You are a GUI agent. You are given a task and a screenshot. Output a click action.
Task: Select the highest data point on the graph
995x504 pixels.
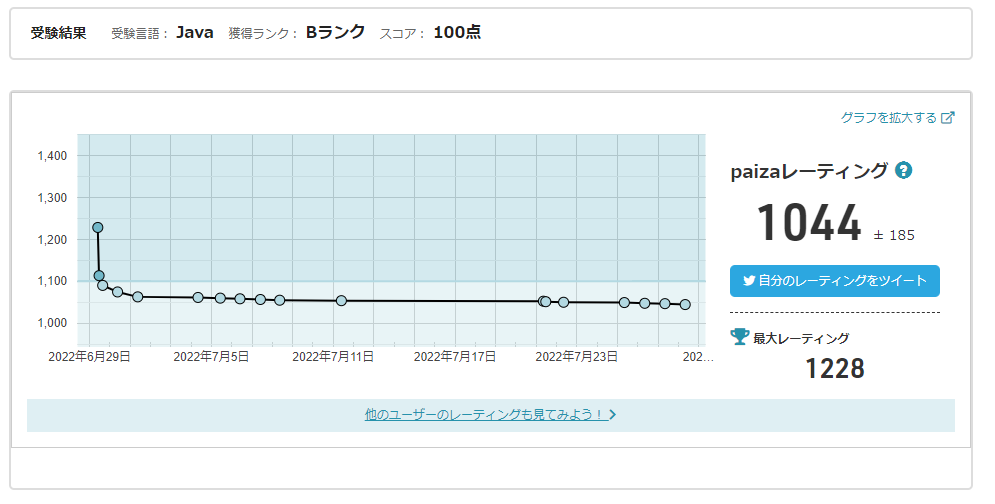(98, 228)
